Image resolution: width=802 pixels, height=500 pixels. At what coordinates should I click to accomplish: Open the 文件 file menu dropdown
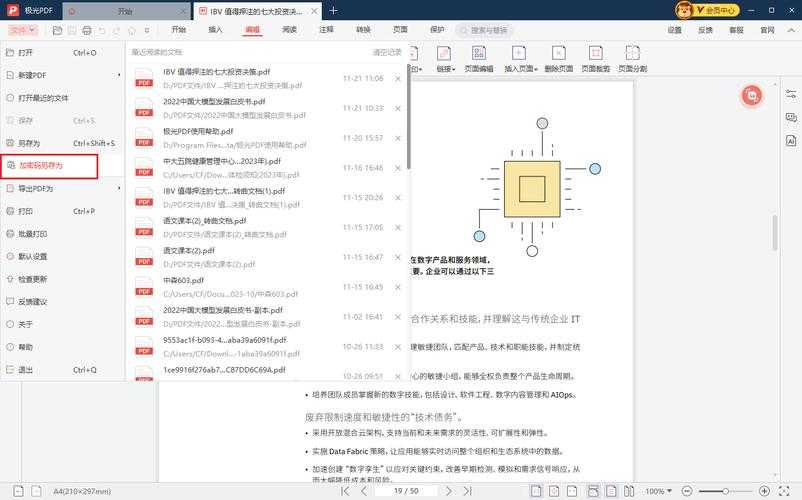(23, 30)
